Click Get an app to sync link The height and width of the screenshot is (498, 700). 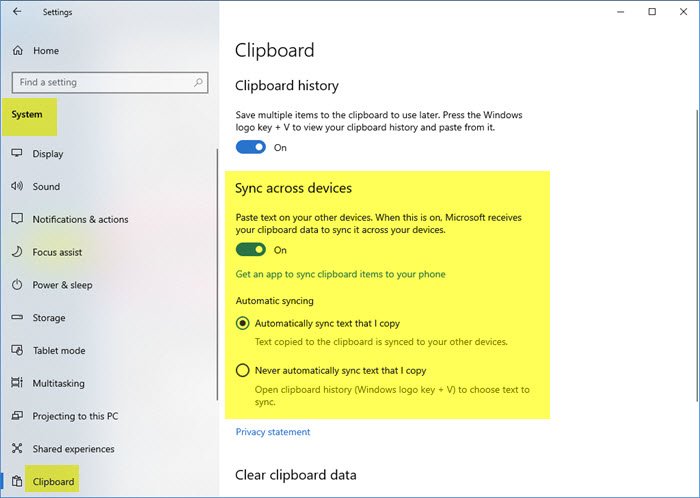click(x=340, y=274)
